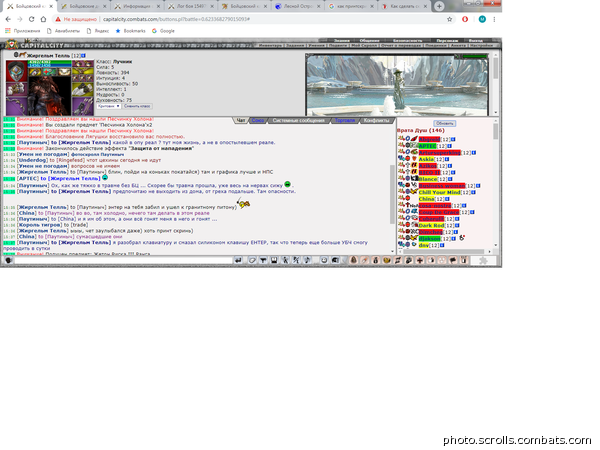Click player name Business woman in list
This screenshot has width=600, height=450.
click(442, 186)
